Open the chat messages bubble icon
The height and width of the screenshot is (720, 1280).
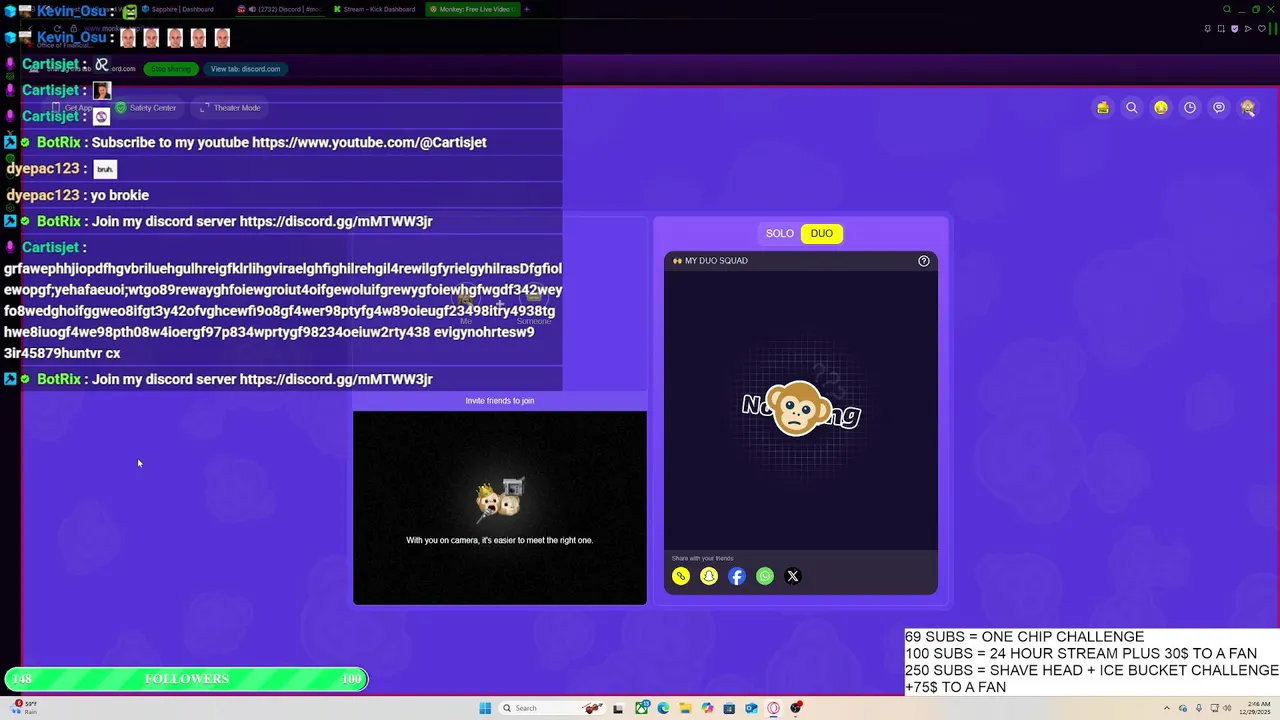(1219, 108)
